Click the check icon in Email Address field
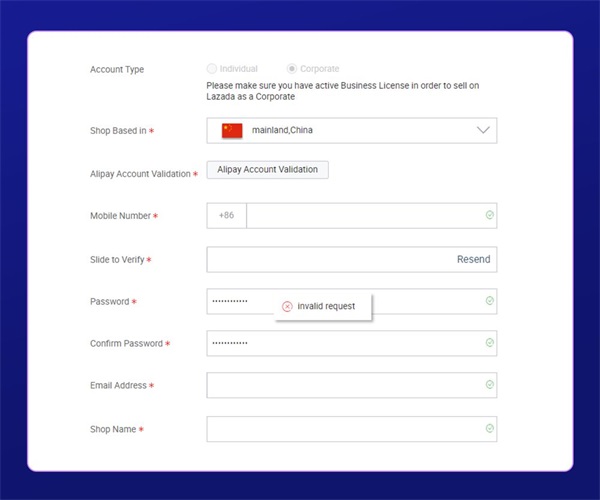 pyautogui.click(x=489, y=385)
